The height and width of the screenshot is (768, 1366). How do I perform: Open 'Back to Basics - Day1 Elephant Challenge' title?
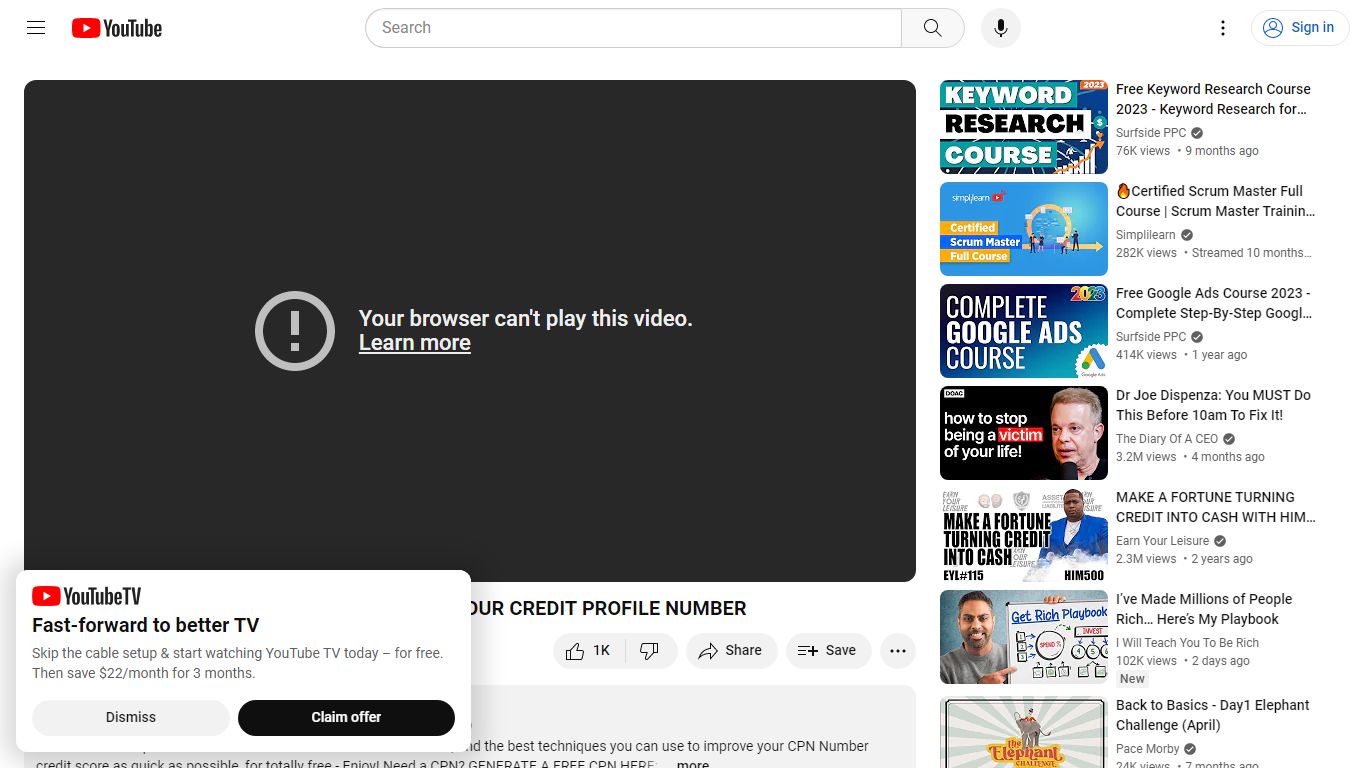click(1213, 715)
